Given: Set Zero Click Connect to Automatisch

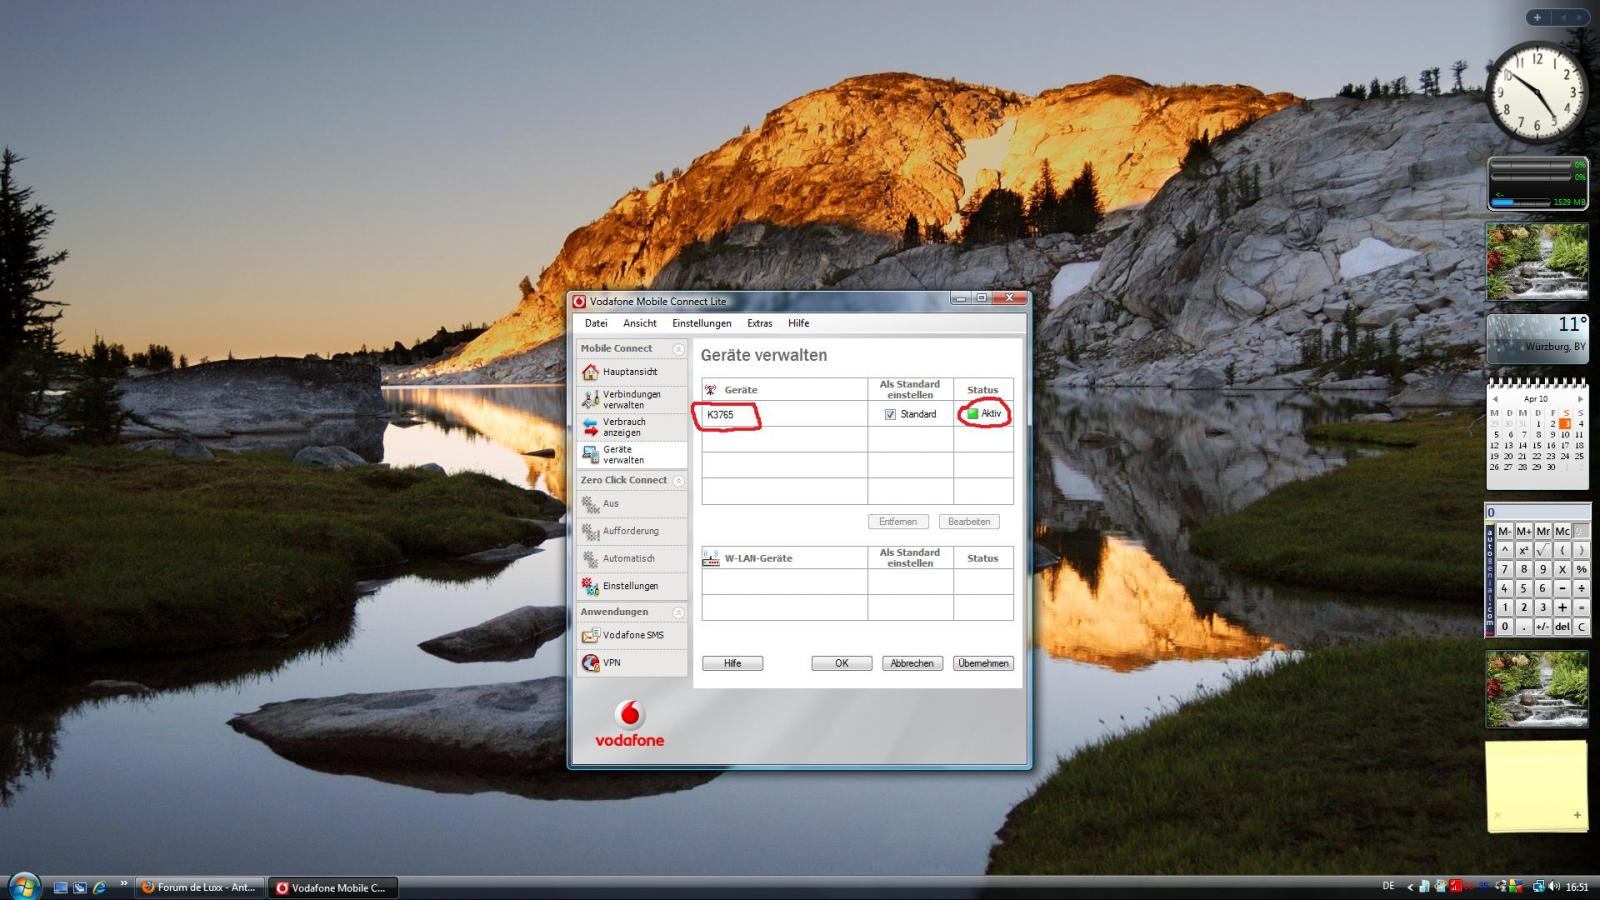Looking at the screenshot, I should 631,559.
